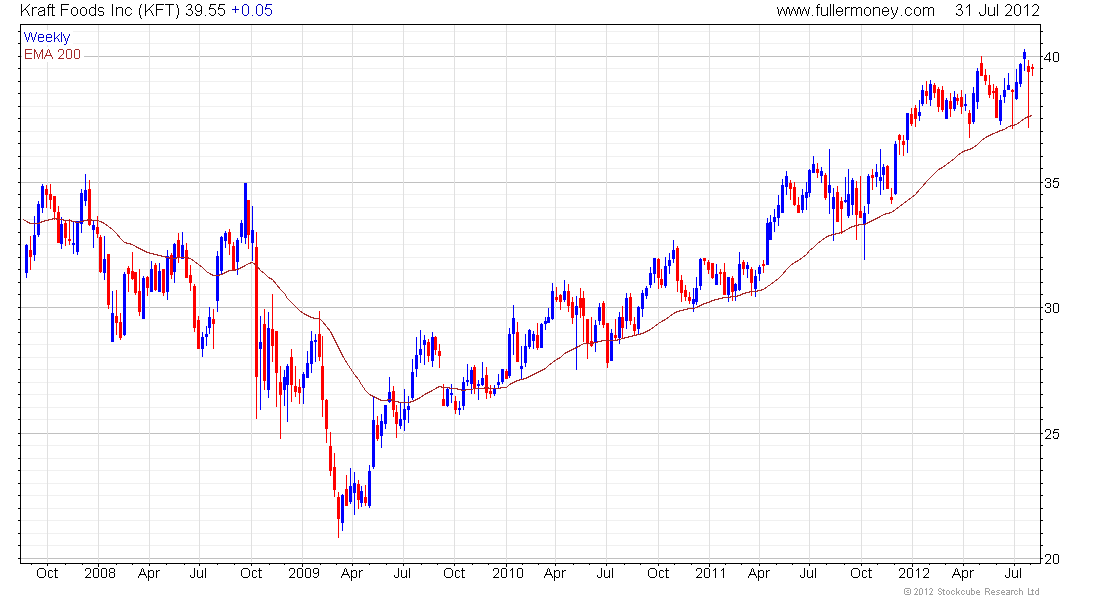This screenshot has height=600, width=1100.
Task: Click the first 'Oct' label left of 2008
Action: point(47,573)
